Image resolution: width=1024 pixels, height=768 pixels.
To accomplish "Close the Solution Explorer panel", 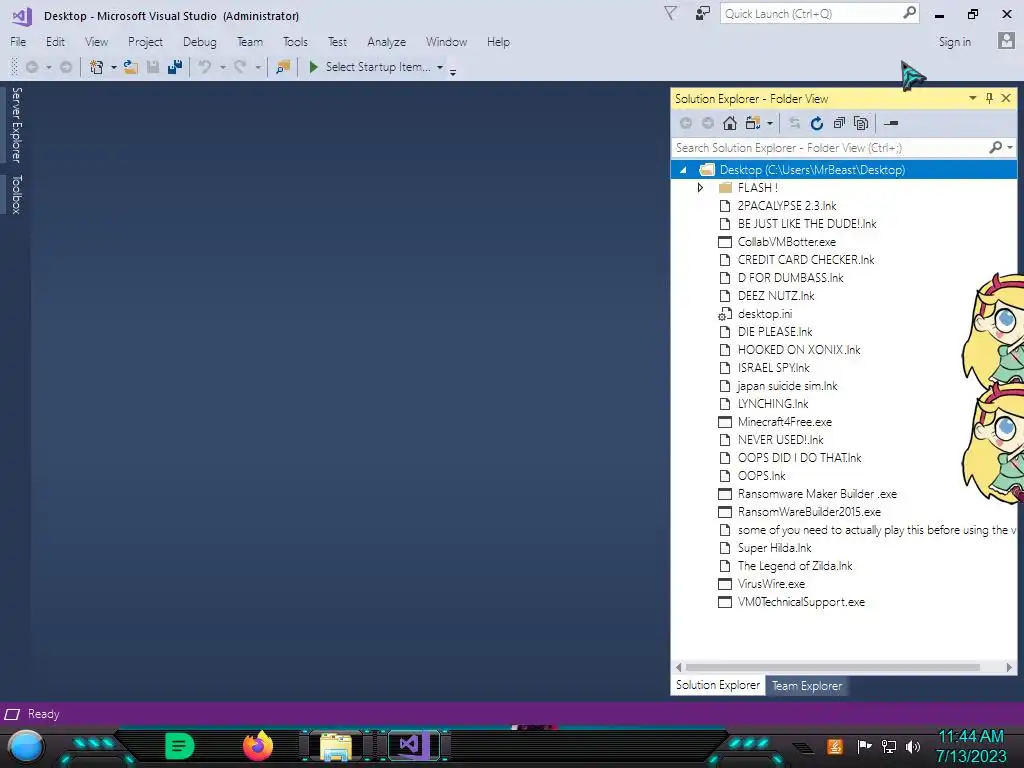I will (x=1006, y=98).
